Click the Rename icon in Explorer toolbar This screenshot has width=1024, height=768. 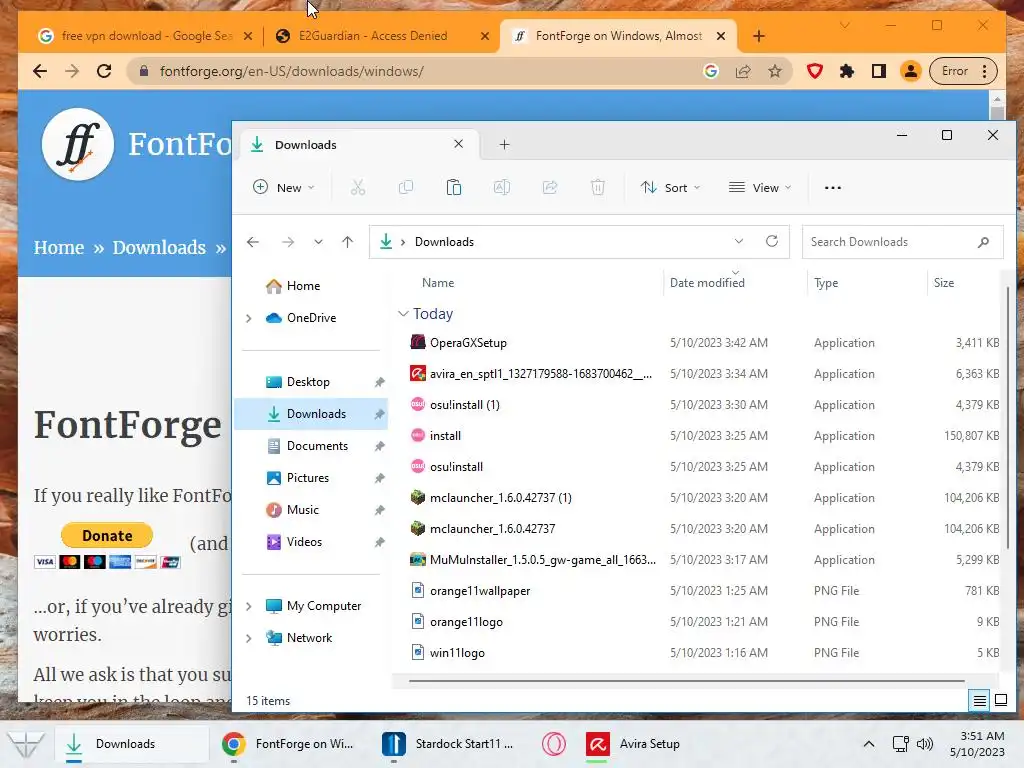(x=502, y=188)
